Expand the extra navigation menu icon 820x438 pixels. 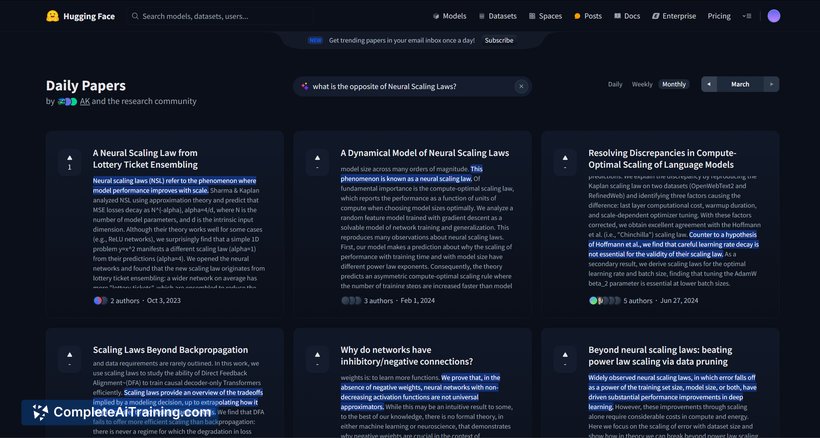(x=747, y=16)
